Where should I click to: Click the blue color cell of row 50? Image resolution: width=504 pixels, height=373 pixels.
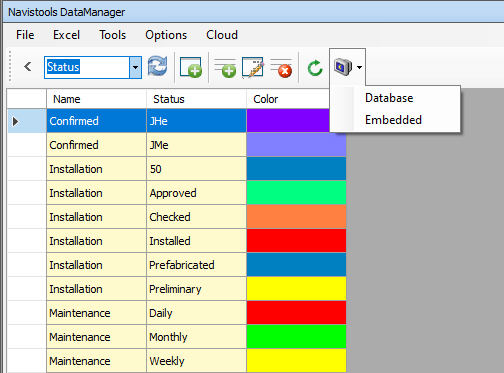click(296, 169)
